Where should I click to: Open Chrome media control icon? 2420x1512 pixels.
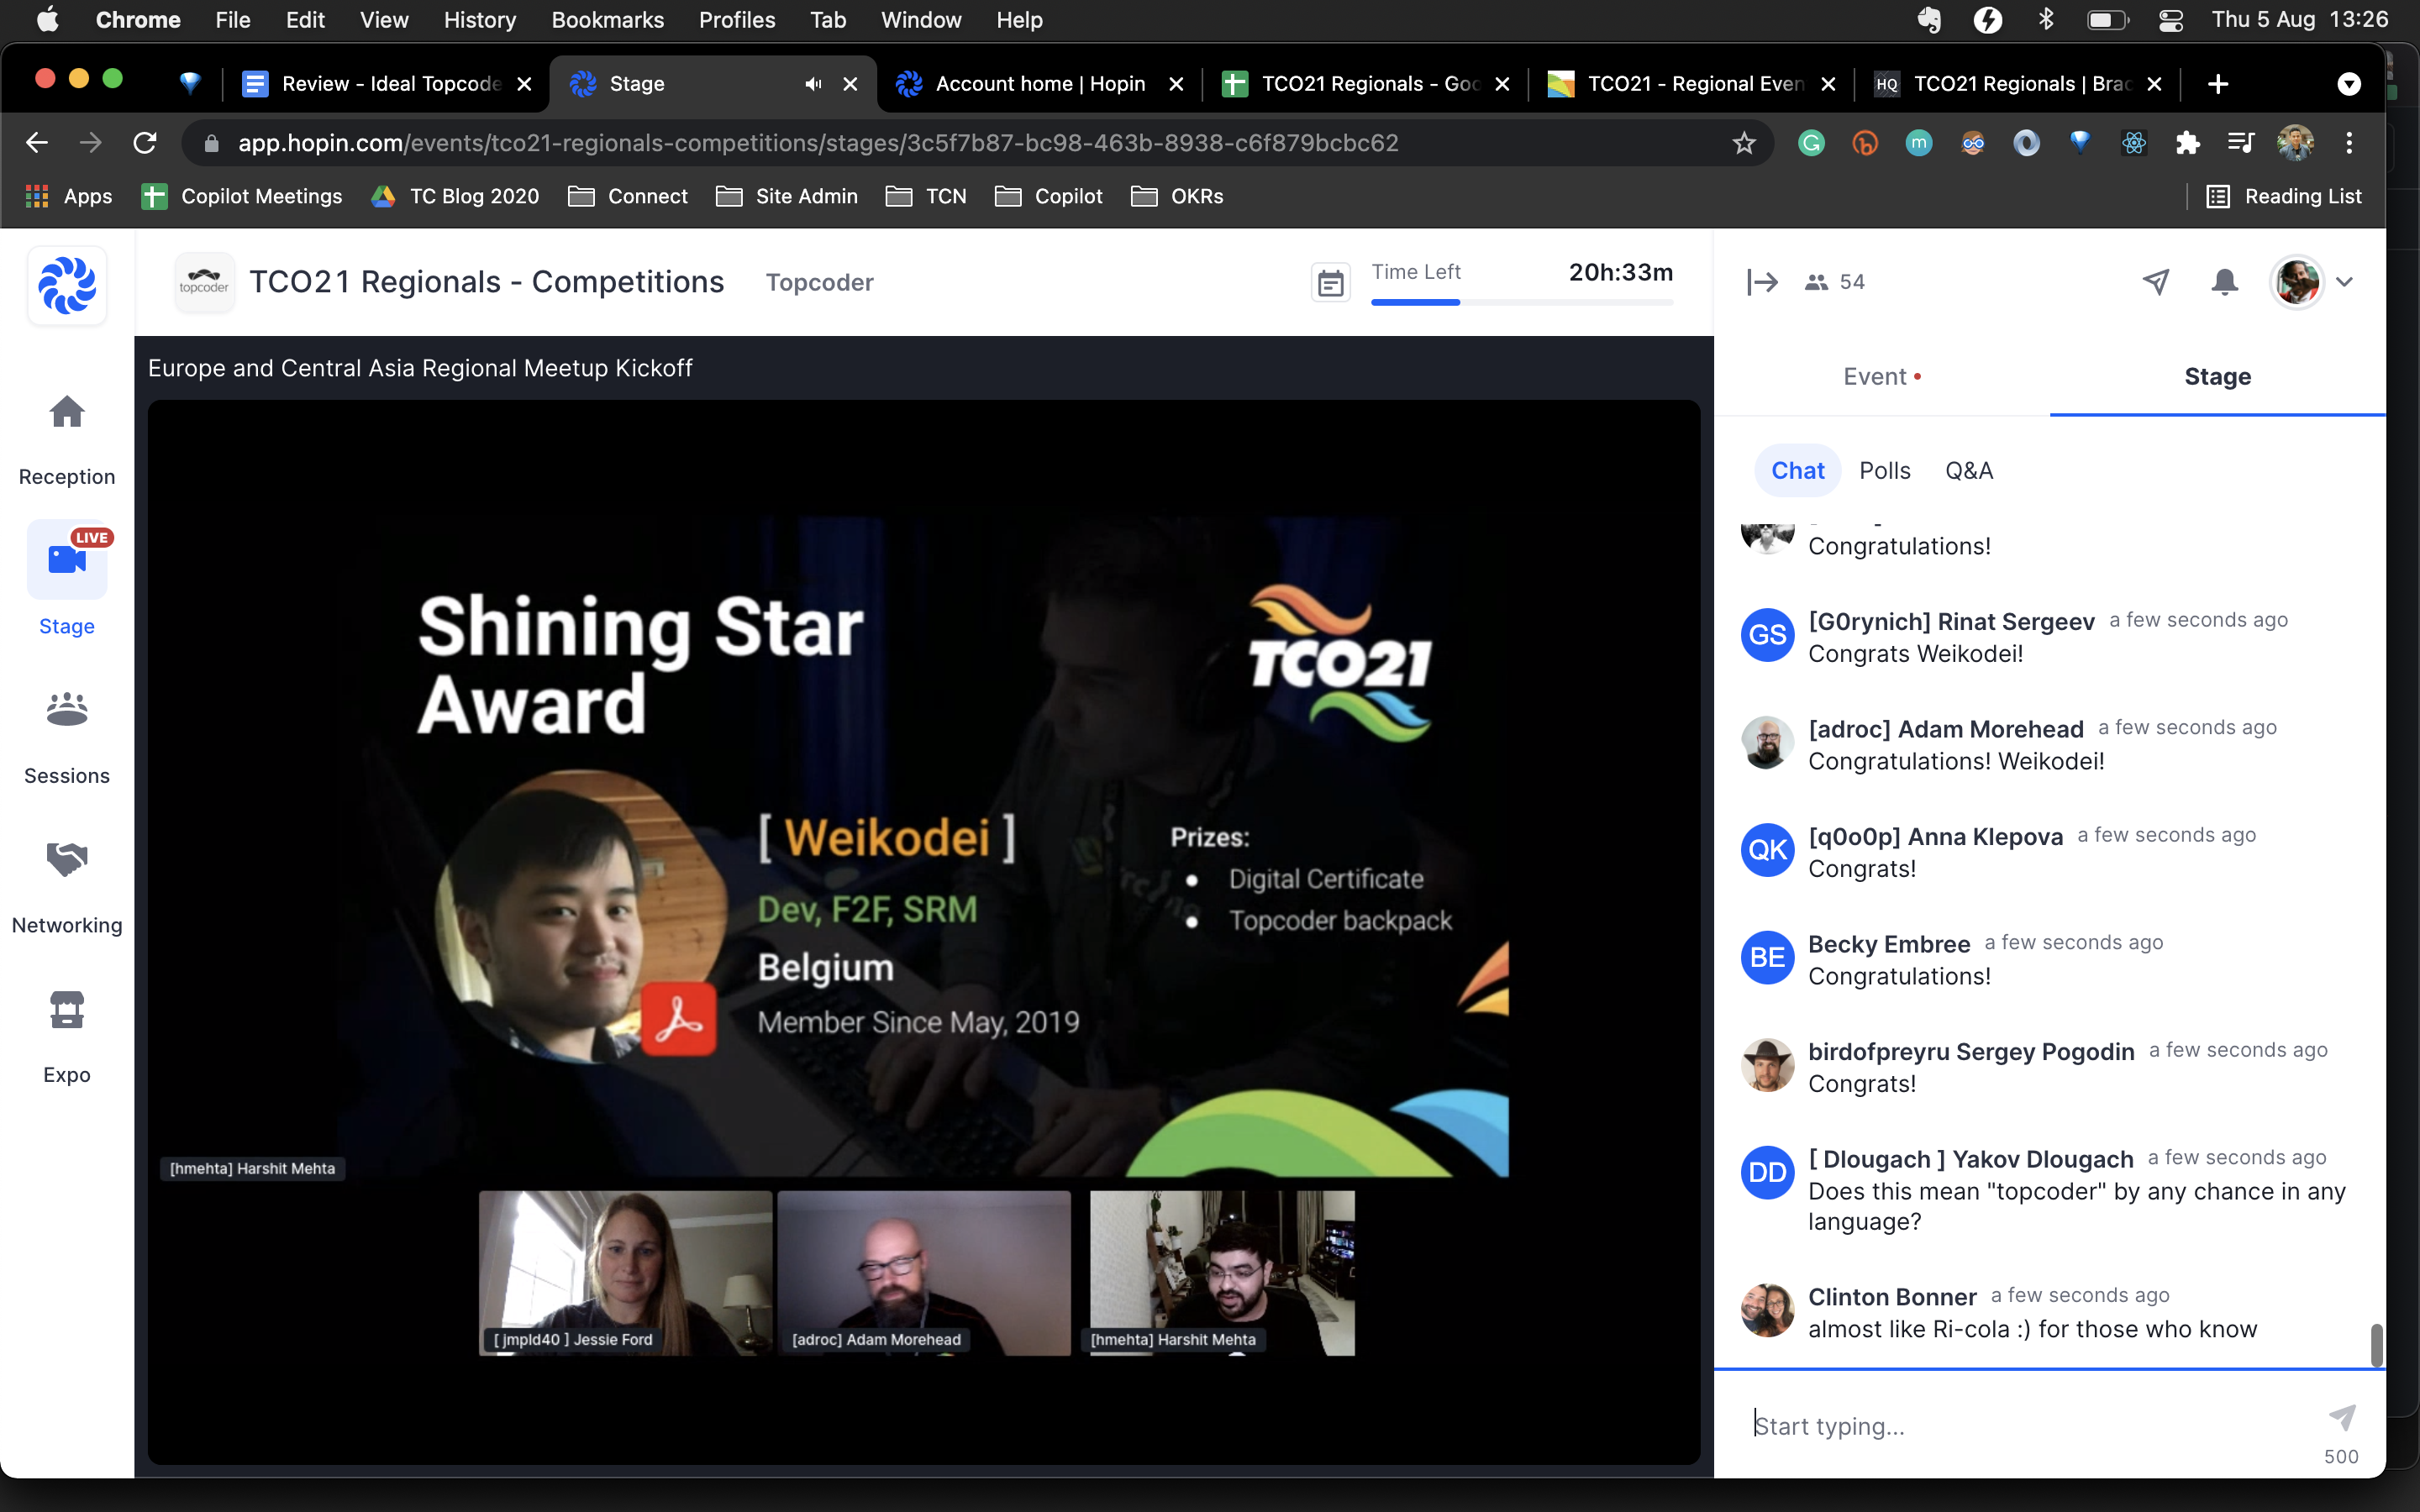(x=2241, y=143)
